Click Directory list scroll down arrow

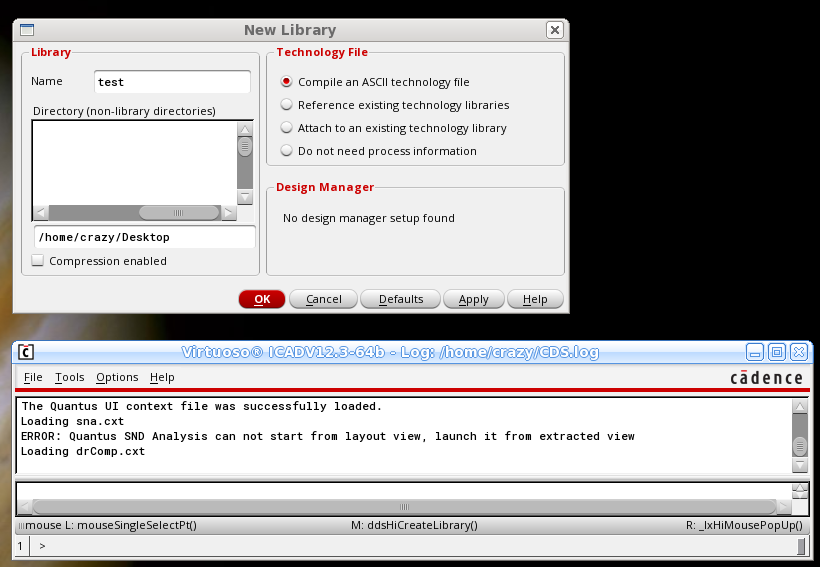pos(245,197)
